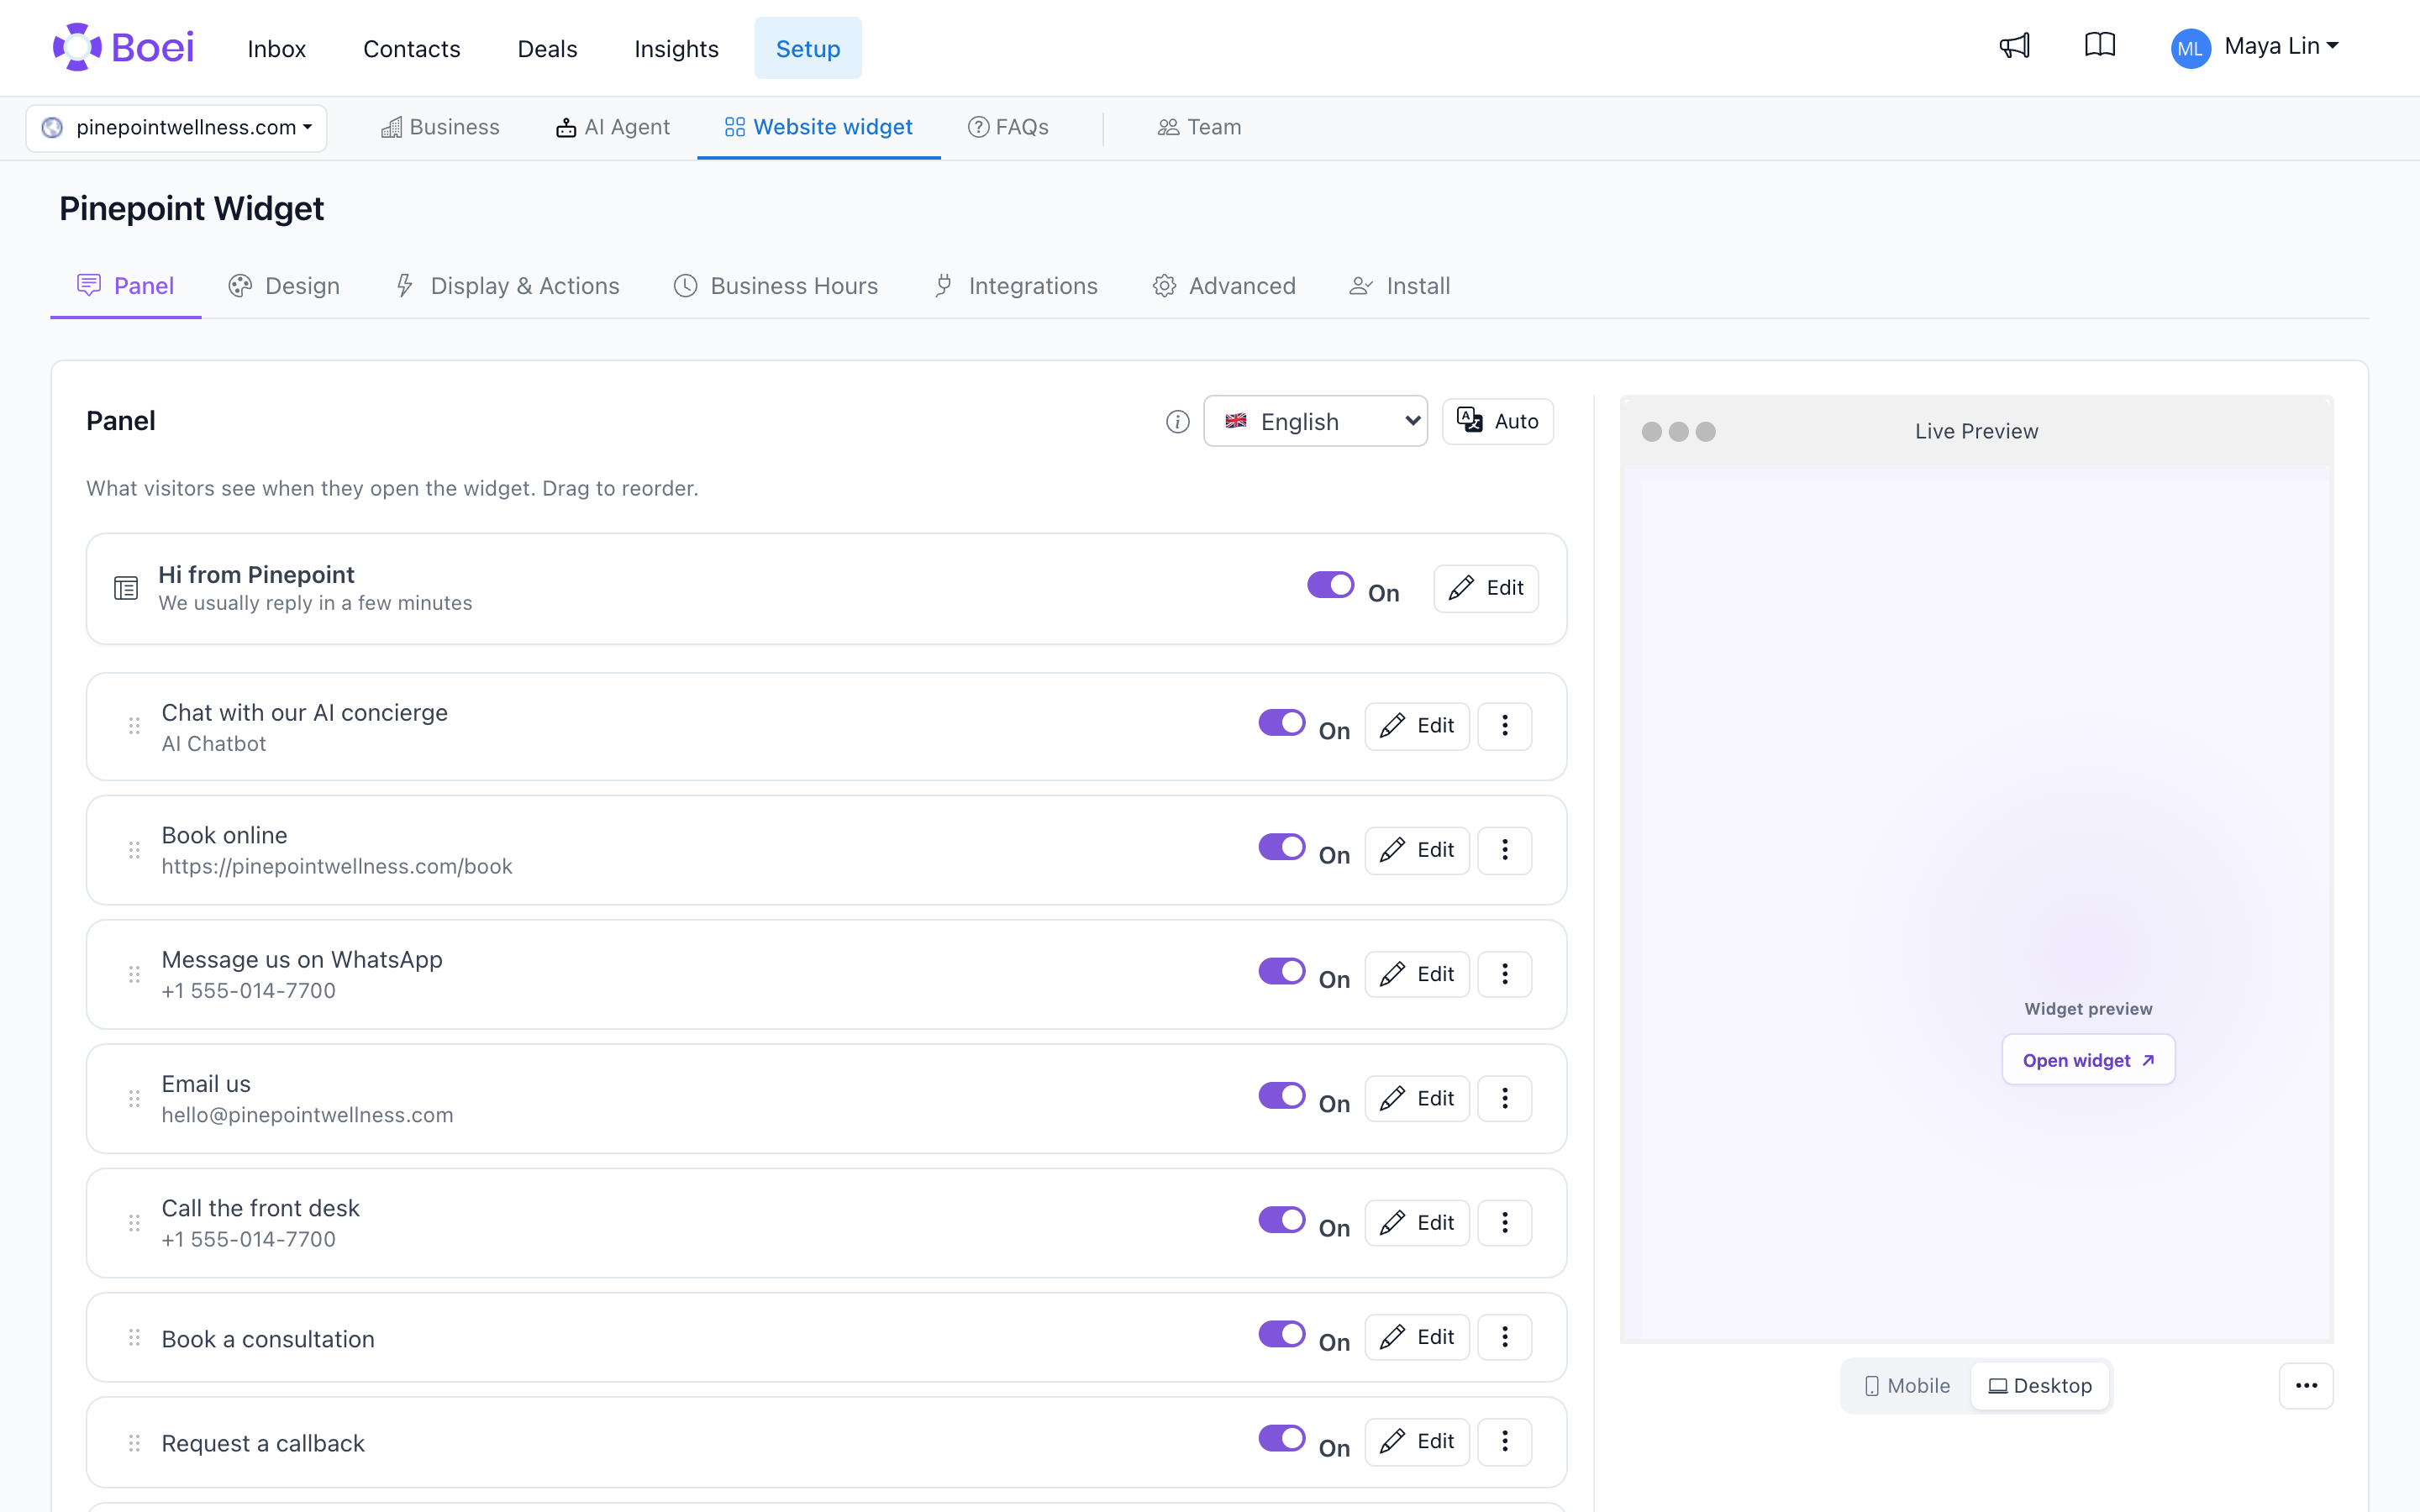Click the header layout icon beside Hi from Pinepoint
Image resolution: width=2420 pixels, height=1512 pixels.
(126, 588)
